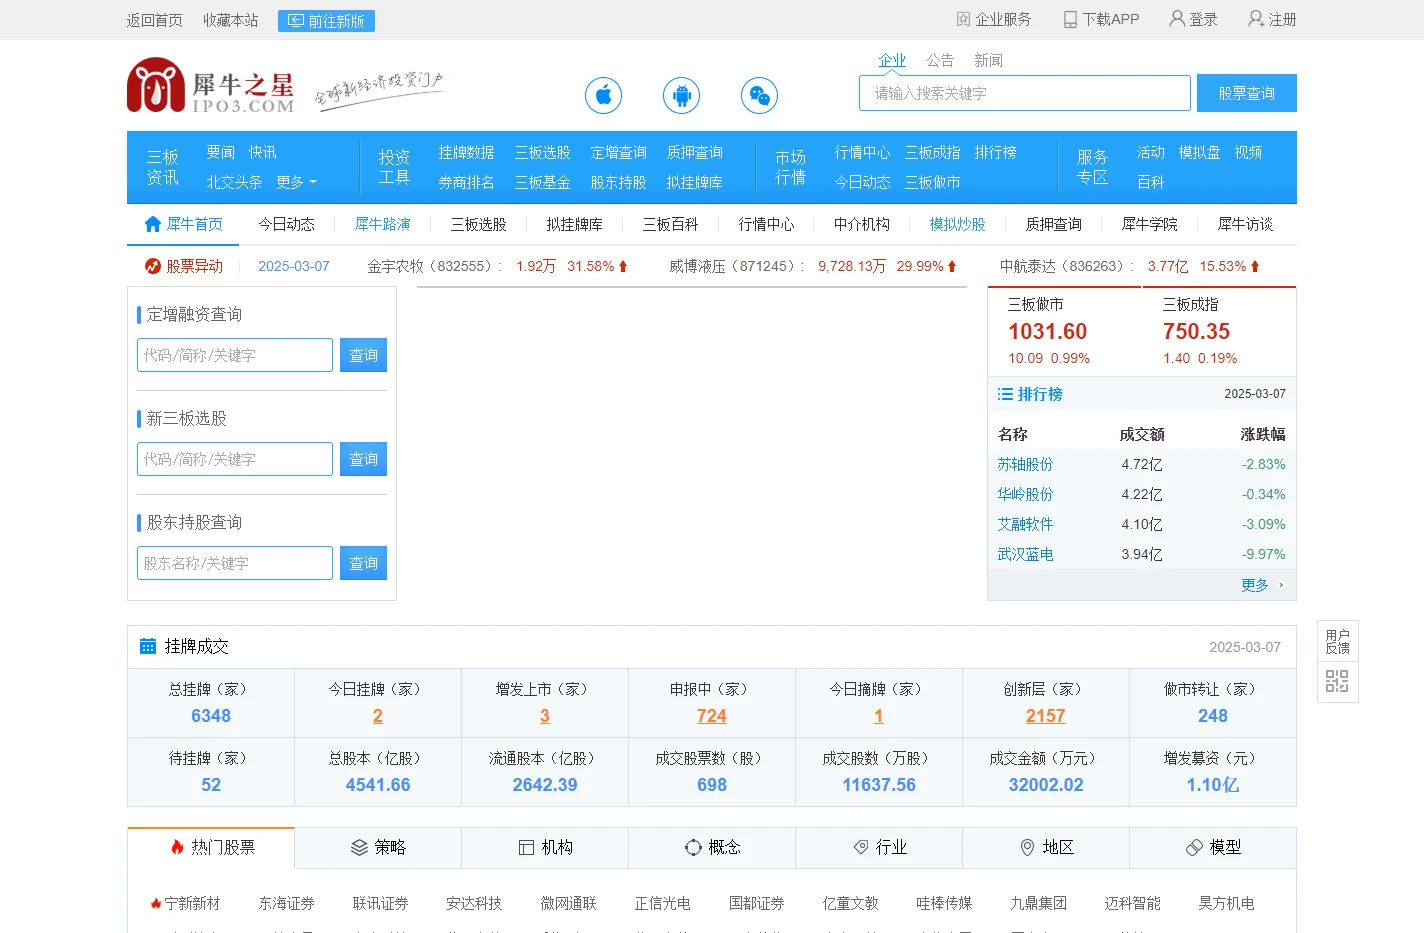
Task: Open 宁新新材 hot stock link
Action: (192, 903)
